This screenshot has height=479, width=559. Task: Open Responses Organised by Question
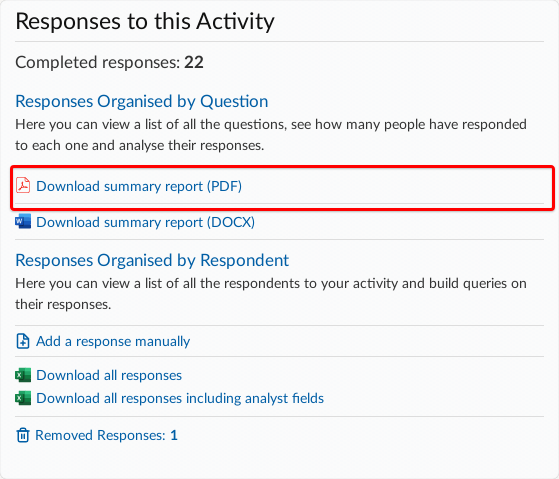coord(142,101)
